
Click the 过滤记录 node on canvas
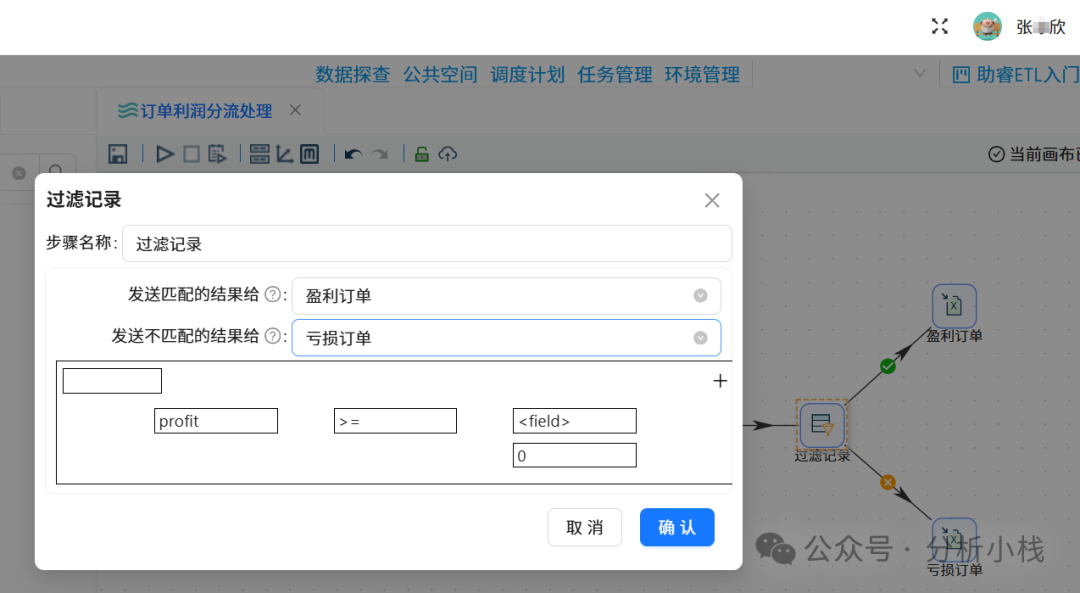(x=822, y=425)
